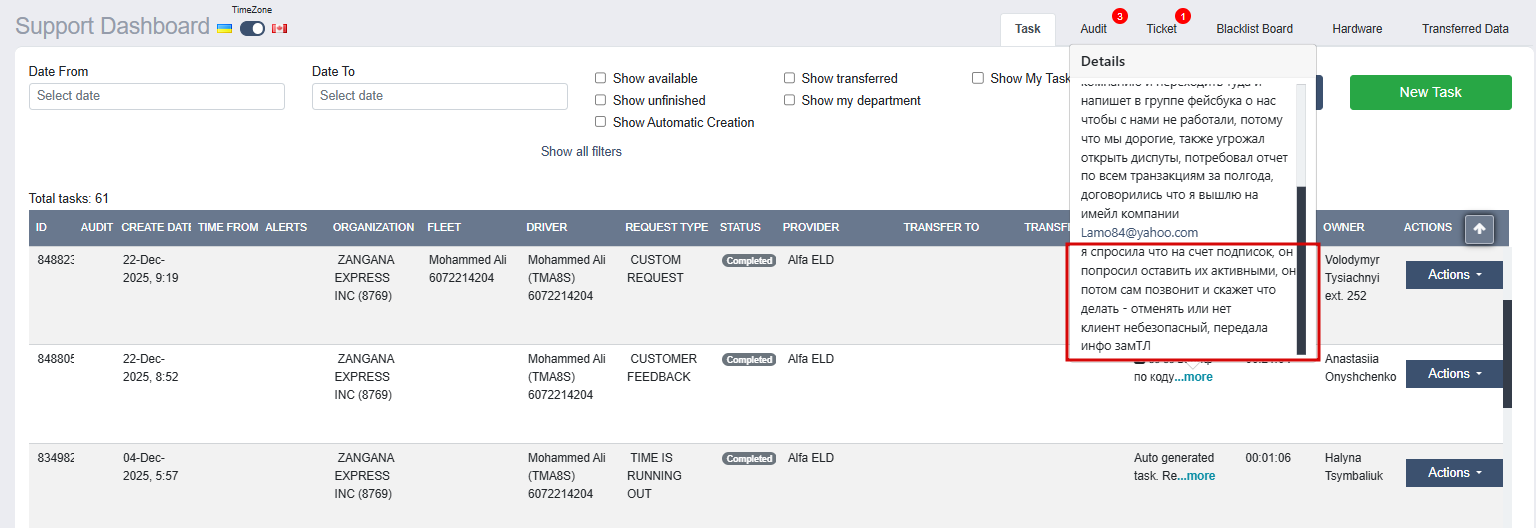Image resolution: width=1536 pixels, height=528 pixels.
Task: Go to the Transferred Data tab
Action: 1465,29
